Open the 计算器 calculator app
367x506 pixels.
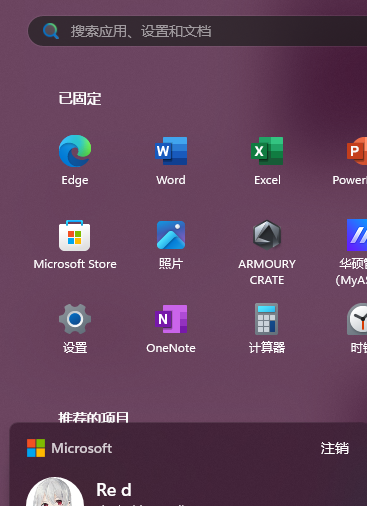pyautogui.click(x=267, y=319)
